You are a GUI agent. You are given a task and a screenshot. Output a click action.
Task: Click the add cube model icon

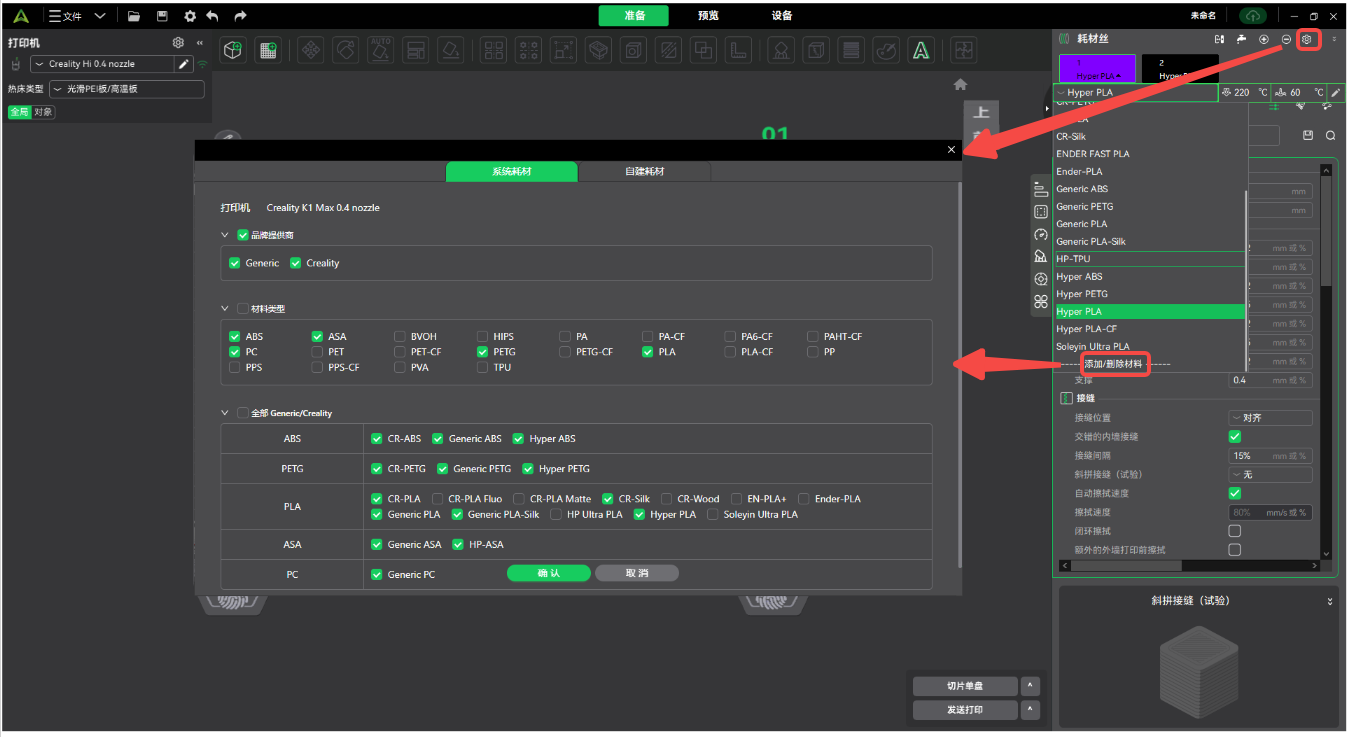tap(233, 49)
